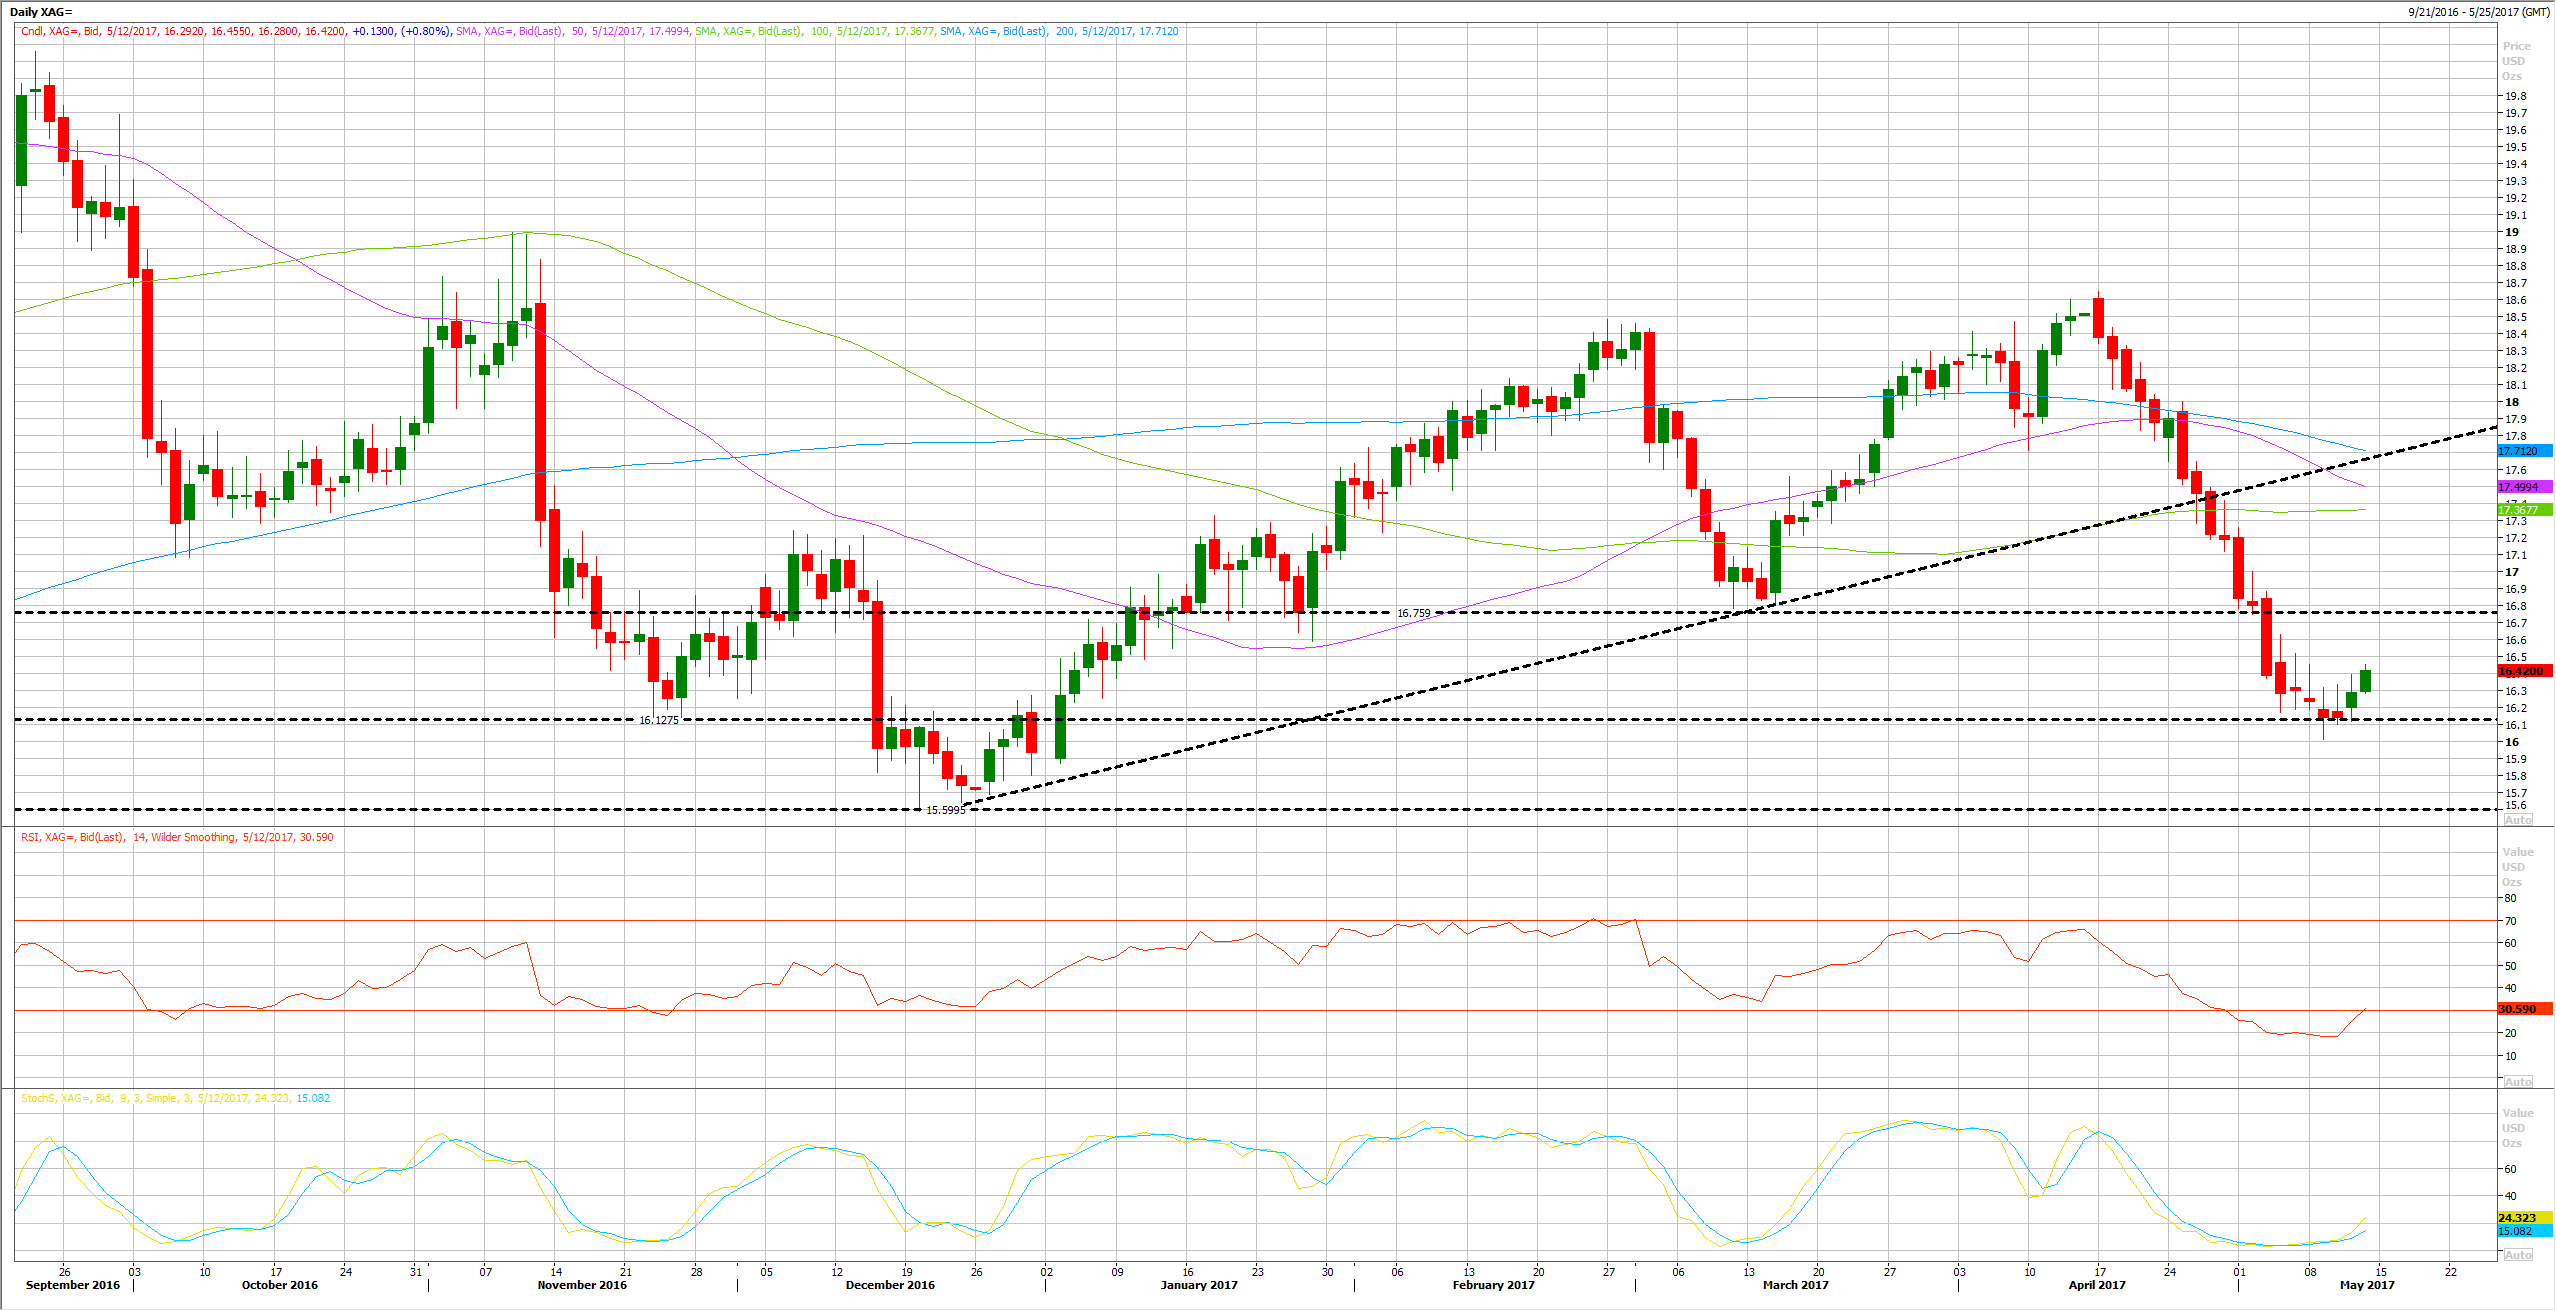Click the red 16.4200 last price tag
Viewport: 2556px width, 1311px height.
tap(2523, 671)
